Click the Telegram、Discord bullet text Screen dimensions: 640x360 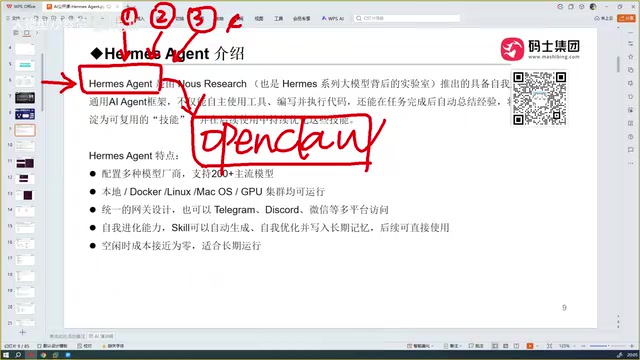(x=244, y=210)
